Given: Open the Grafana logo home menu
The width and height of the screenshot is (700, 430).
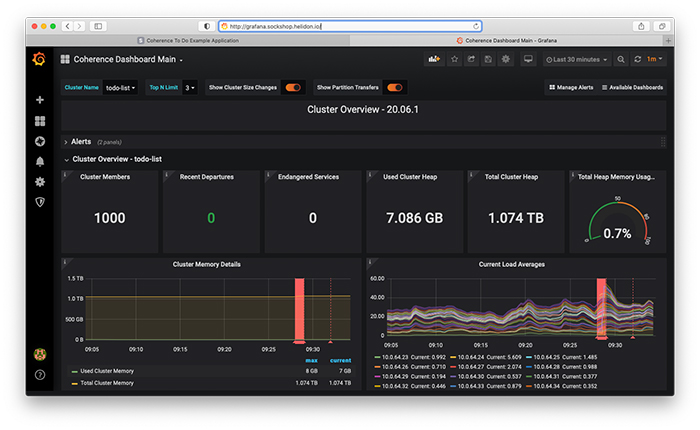Looking at the screenshot, I should click(39, 59).
